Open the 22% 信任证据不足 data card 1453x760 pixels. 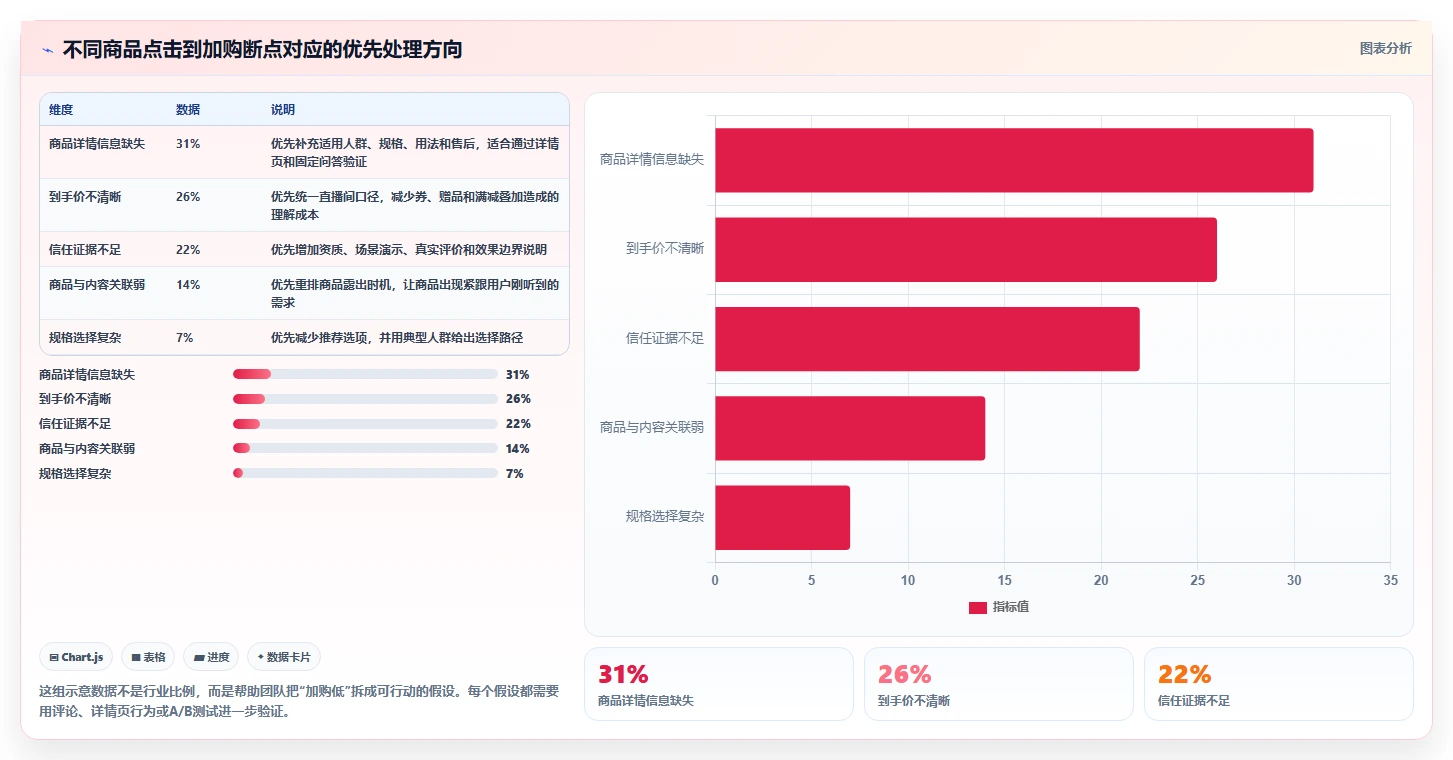[x=1278, y=684]
